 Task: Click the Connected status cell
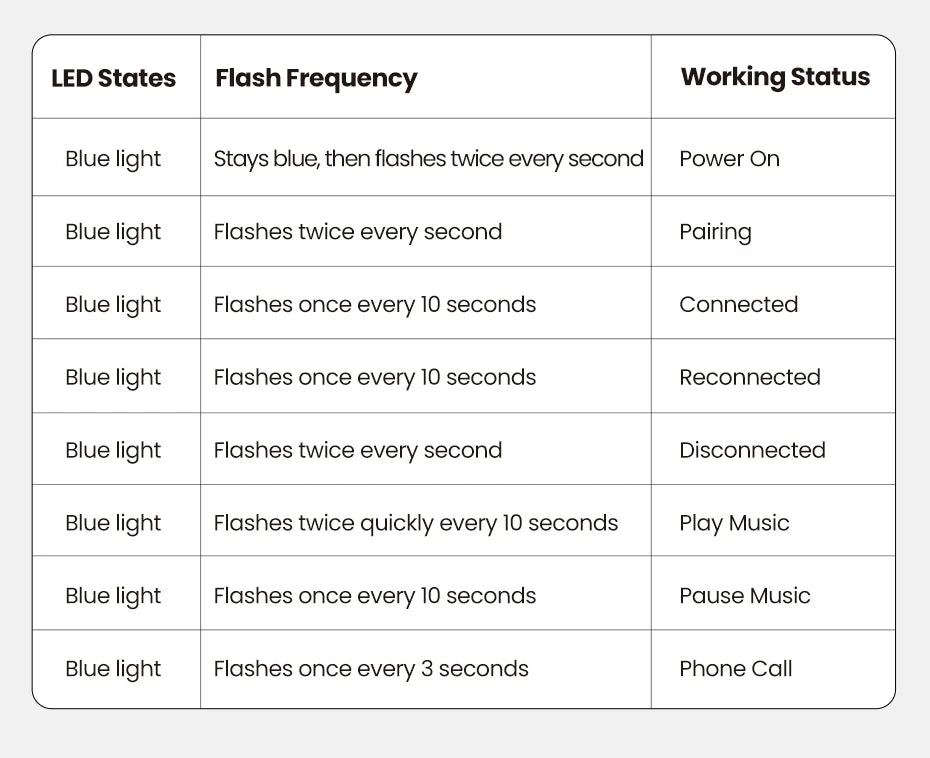coord(738,304)
